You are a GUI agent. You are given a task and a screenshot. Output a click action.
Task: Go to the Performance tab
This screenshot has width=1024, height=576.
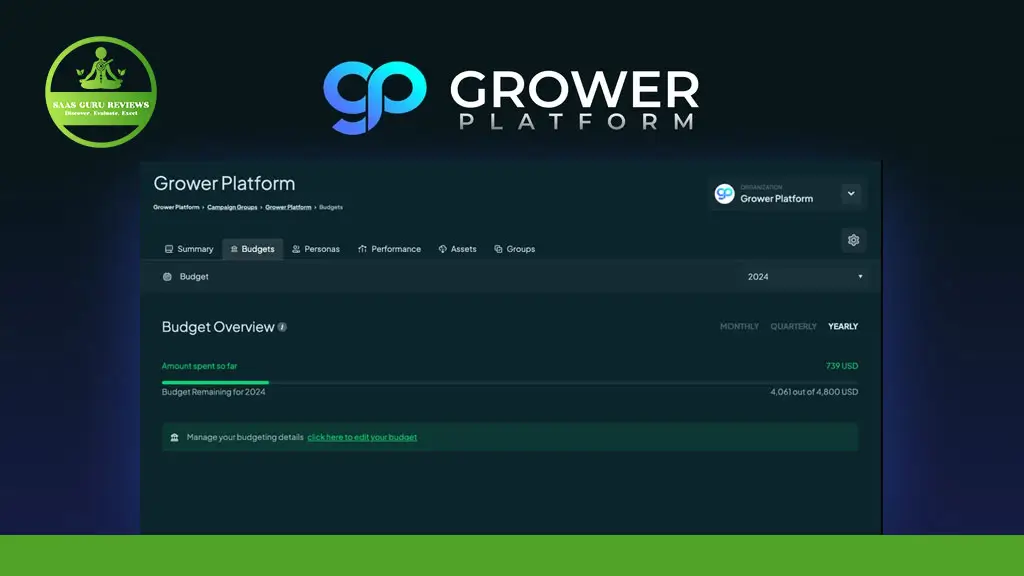[x=389, y=249]
